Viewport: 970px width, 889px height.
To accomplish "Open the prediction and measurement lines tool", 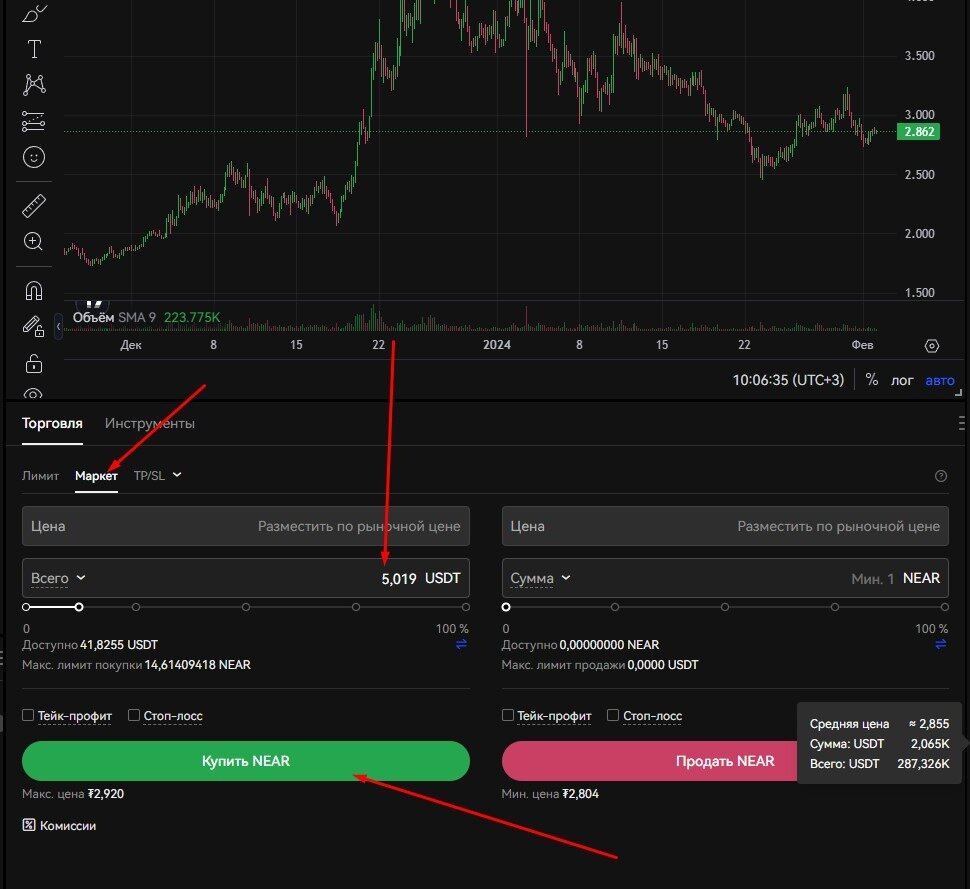I will [33, 121].
